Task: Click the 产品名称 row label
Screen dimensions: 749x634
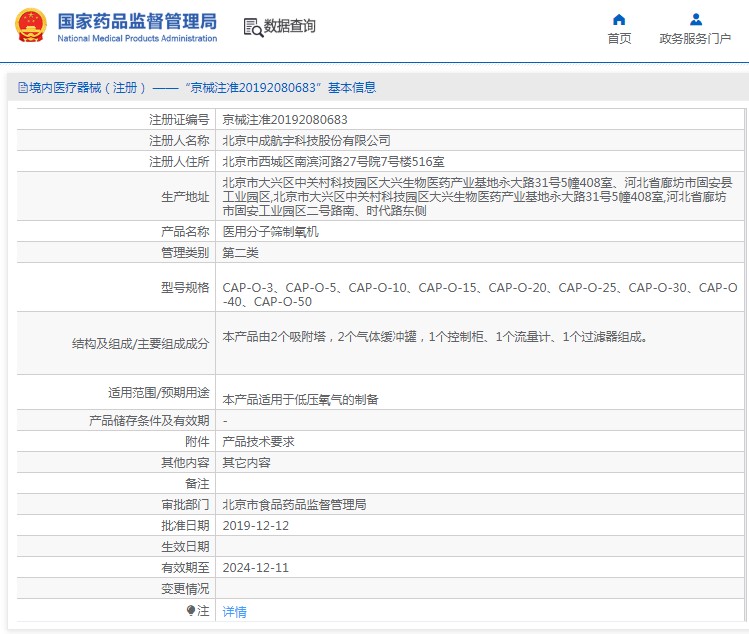Action: (185, 232)
